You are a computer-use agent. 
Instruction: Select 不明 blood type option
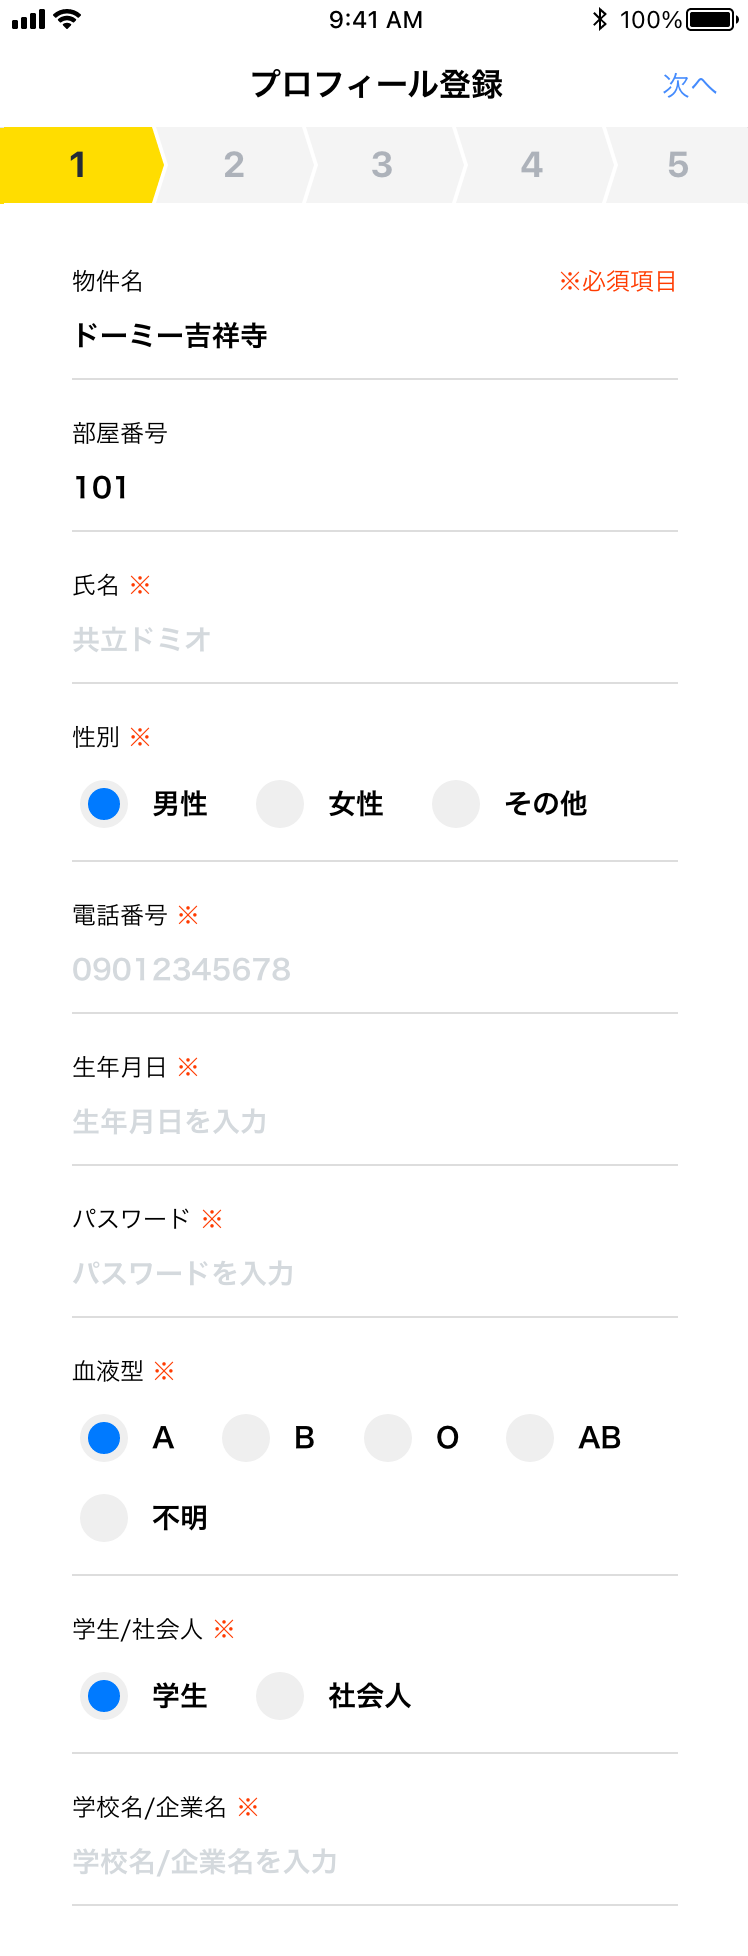[104, 1518]
